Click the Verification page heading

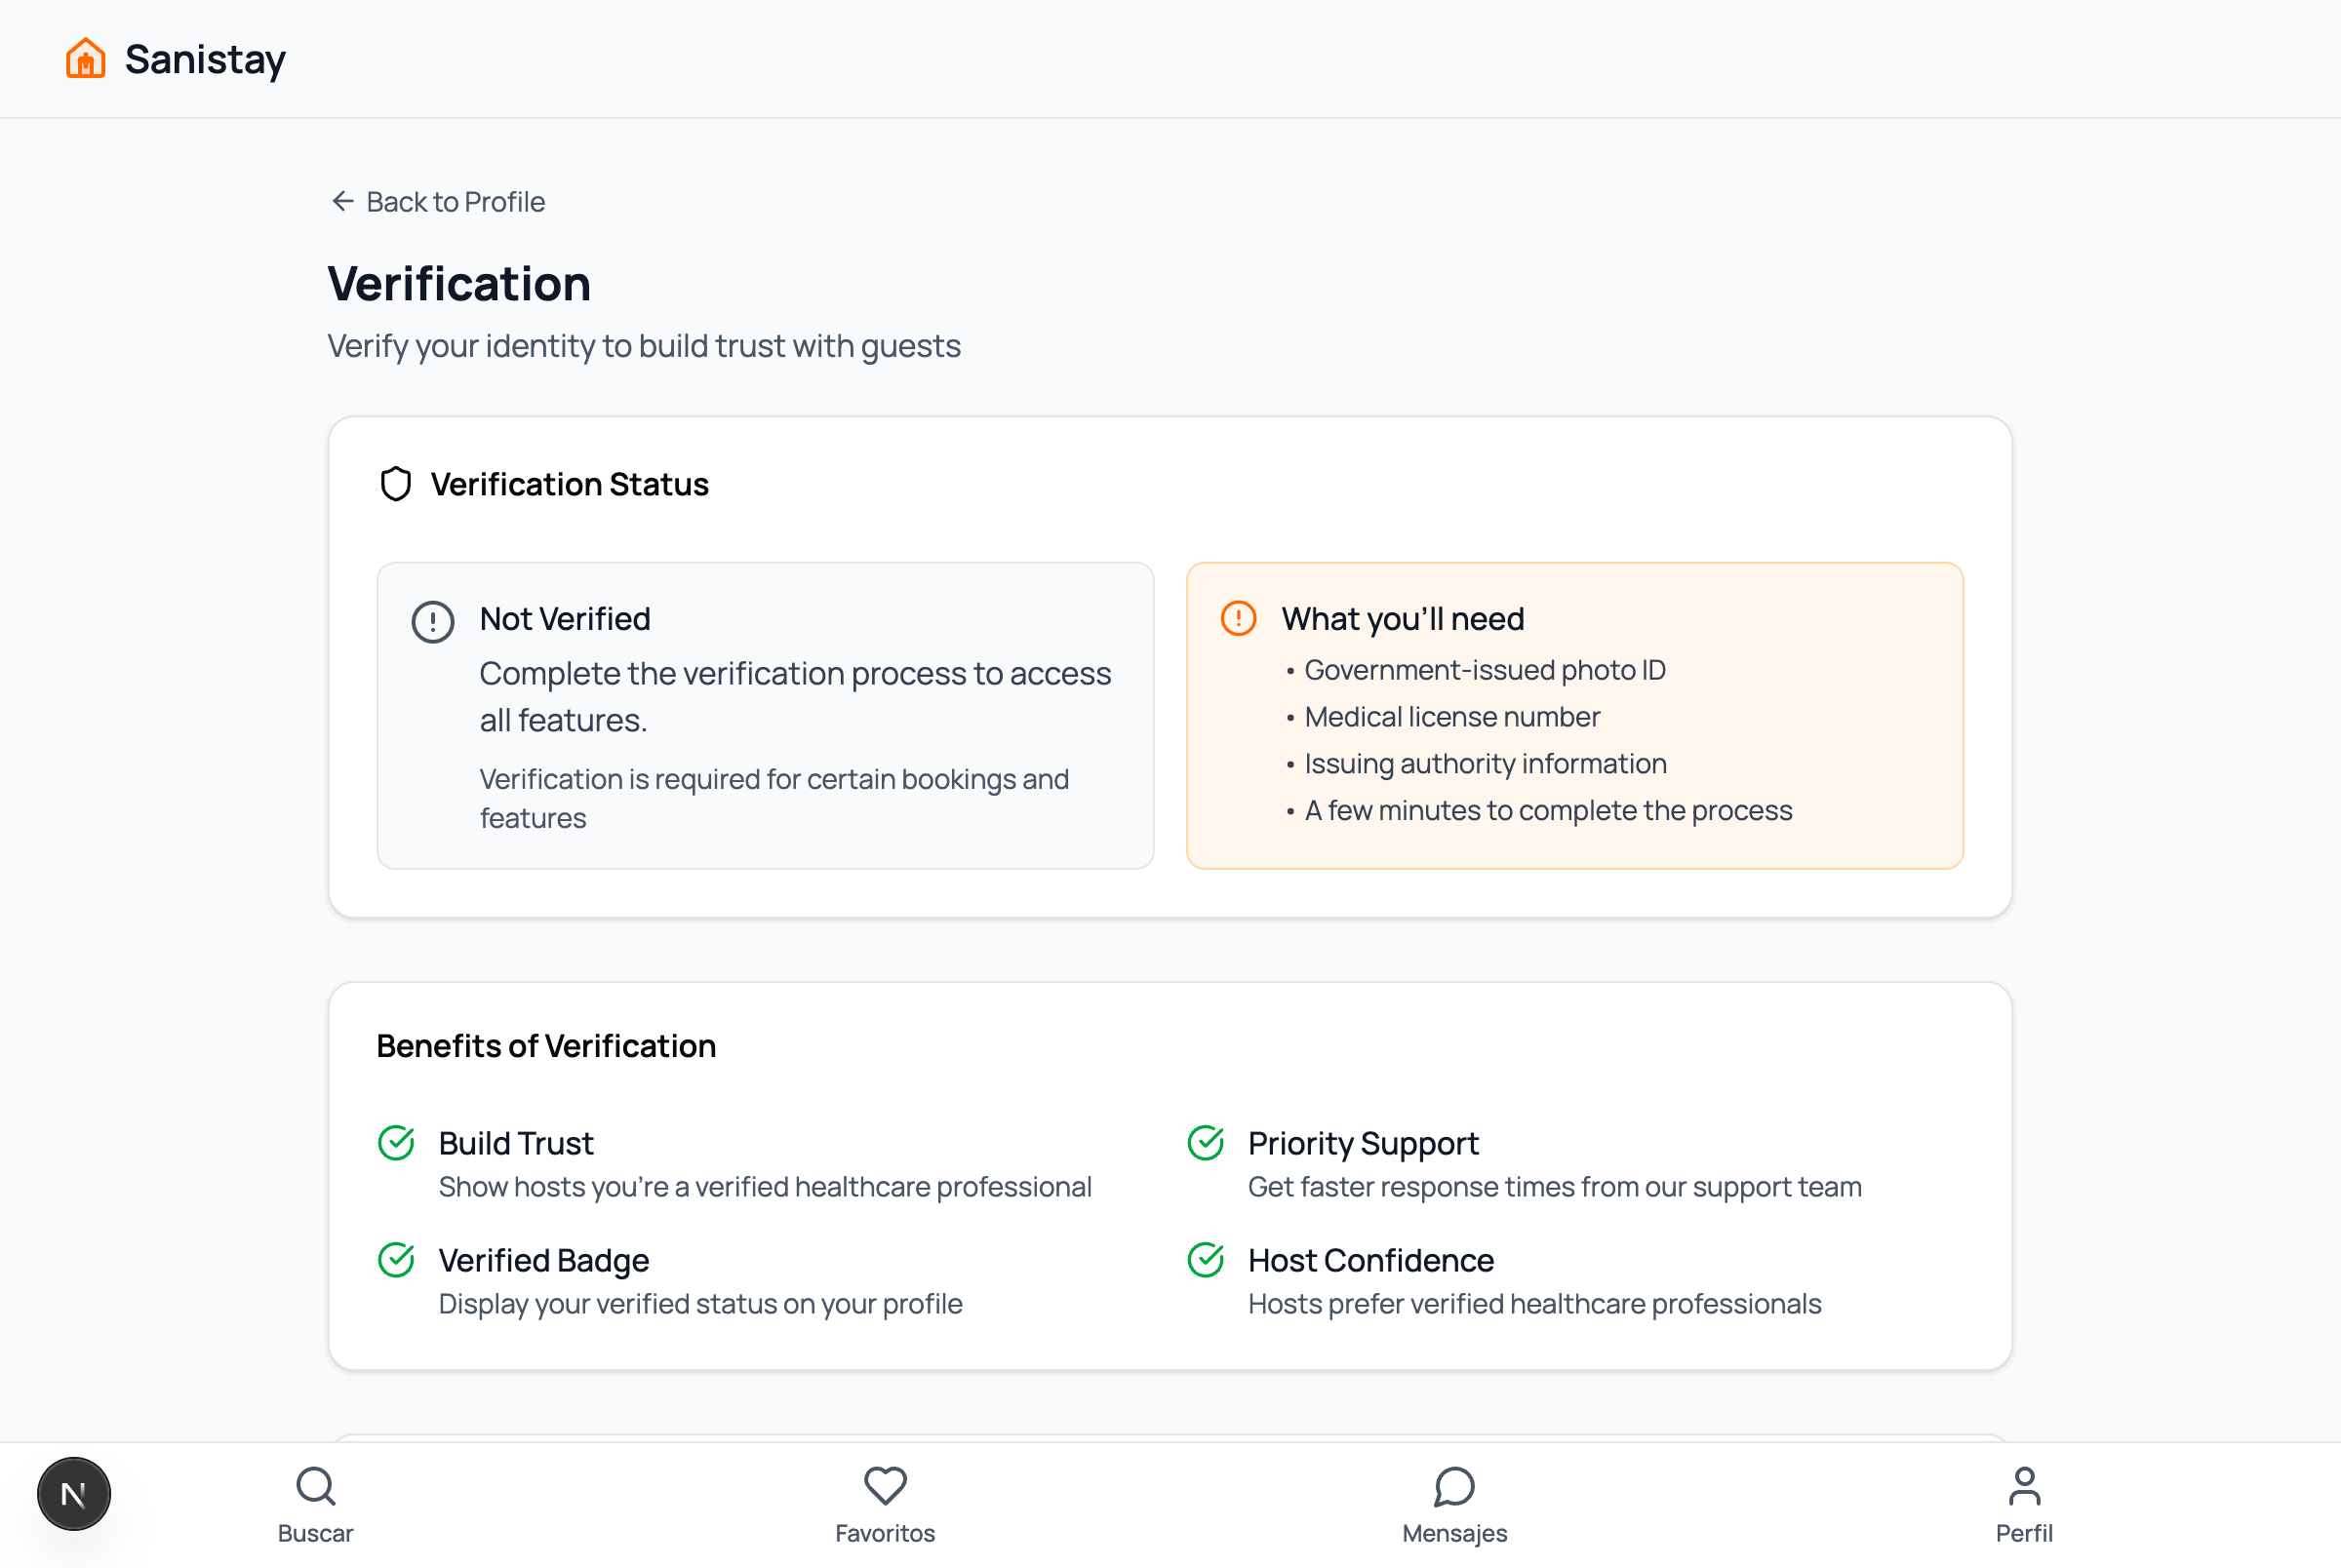(458, 284)
